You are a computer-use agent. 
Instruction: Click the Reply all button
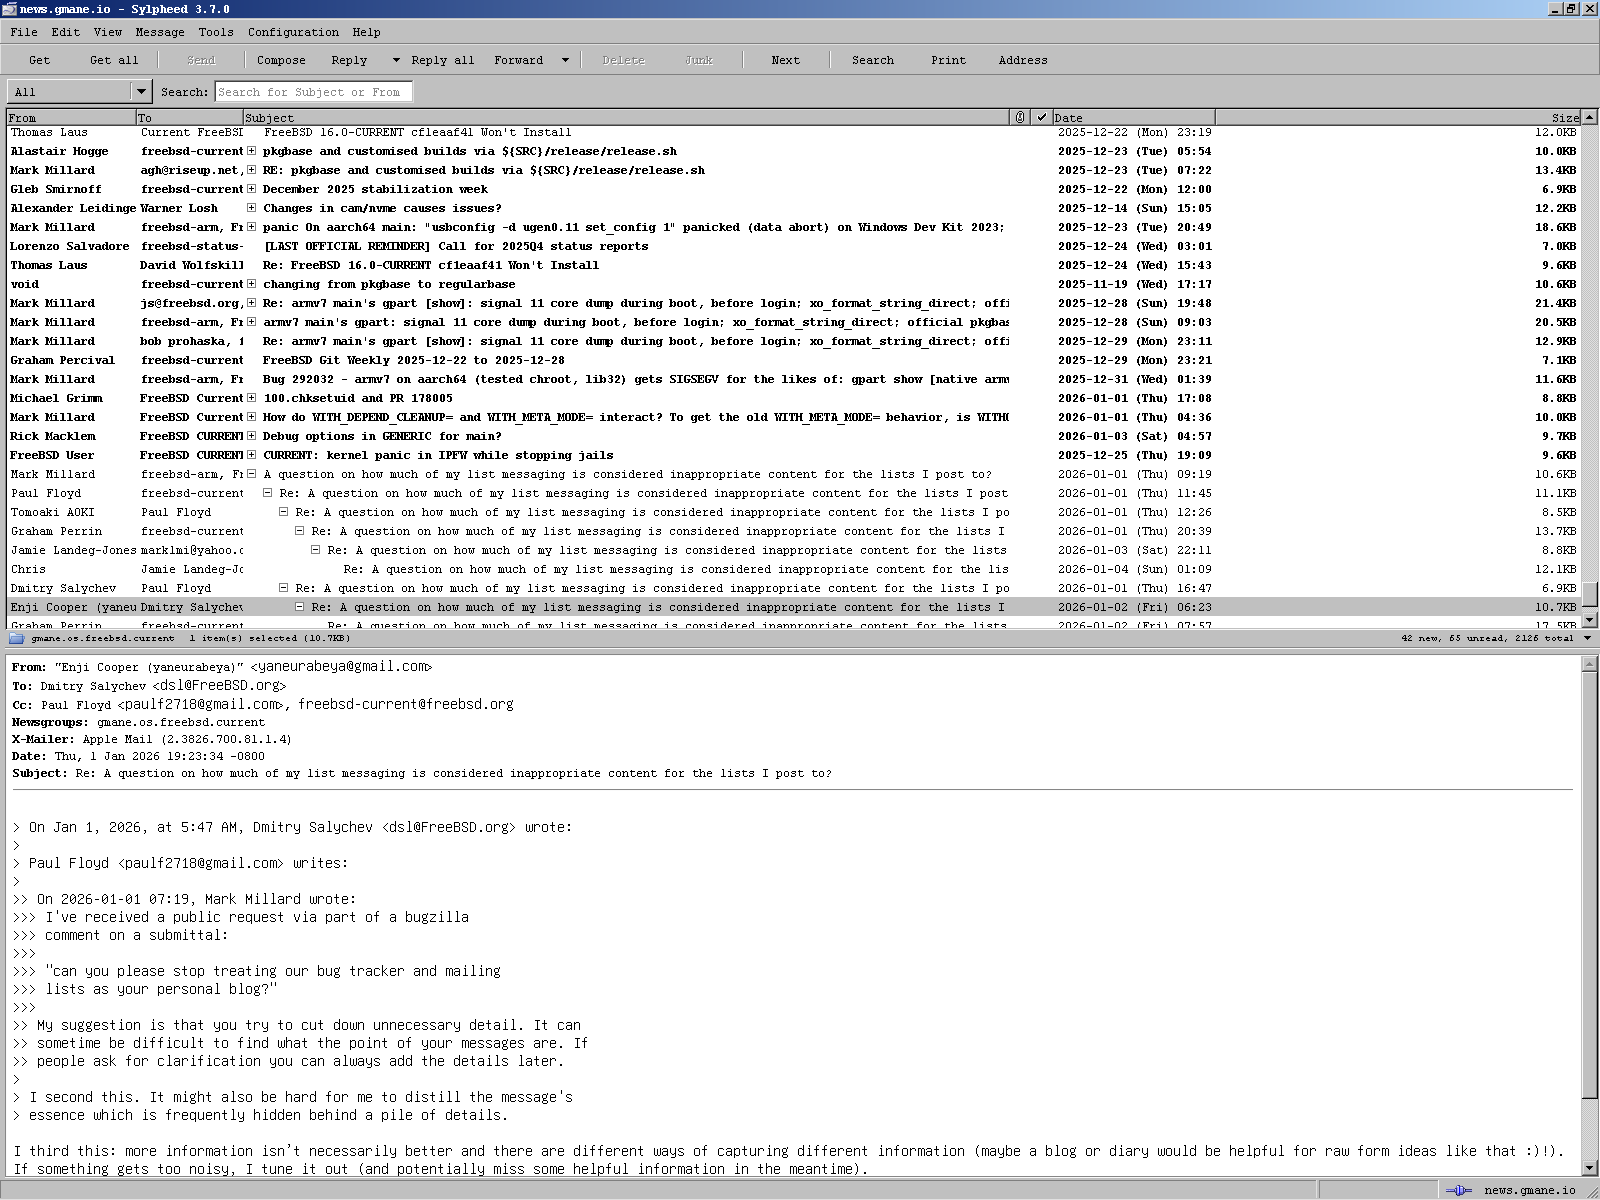pos(442,60)
